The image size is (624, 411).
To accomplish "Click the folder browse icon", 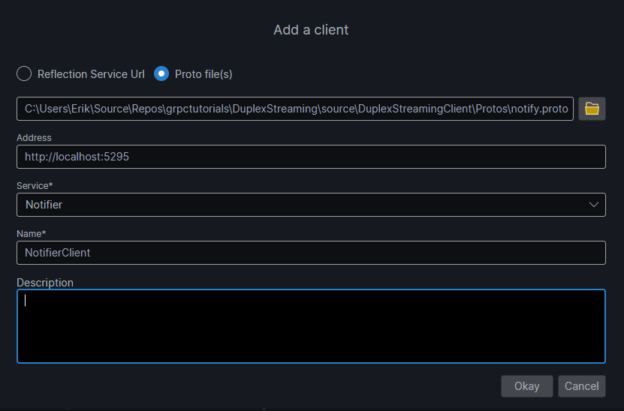I will pos(592,108).
